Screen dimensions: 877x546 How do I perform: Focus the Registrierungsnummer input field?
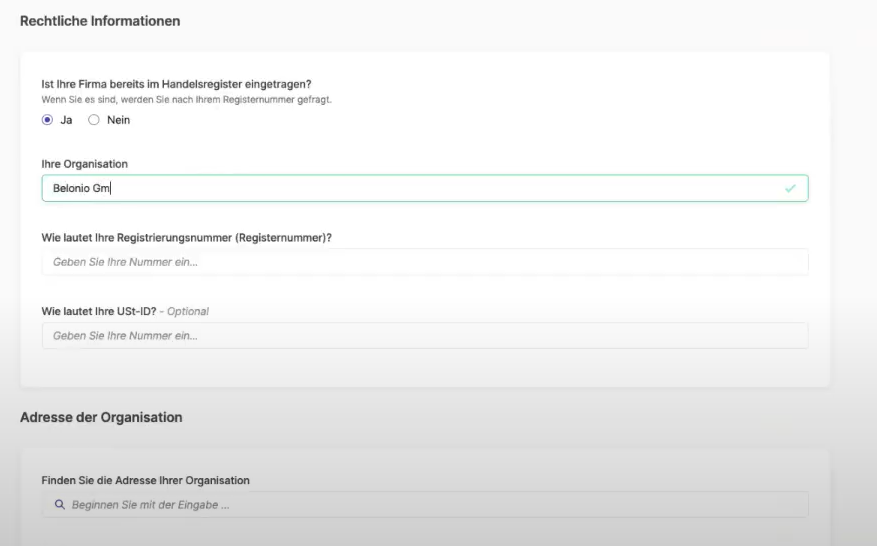425,262
